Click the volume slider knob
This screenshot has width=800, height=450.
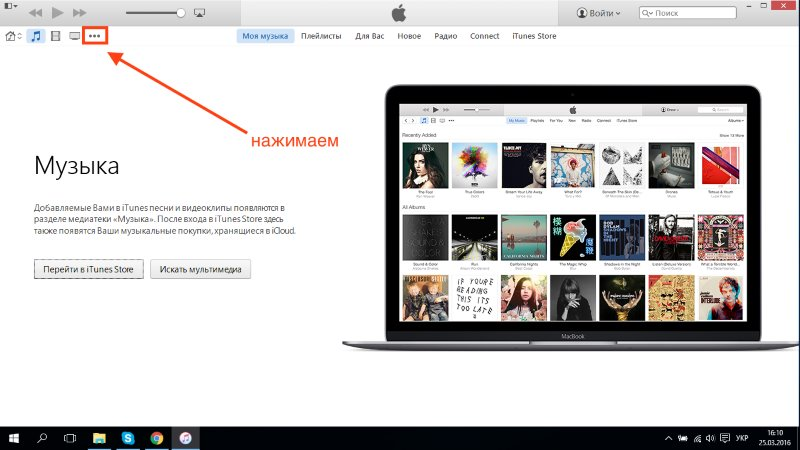pos(181,13)
